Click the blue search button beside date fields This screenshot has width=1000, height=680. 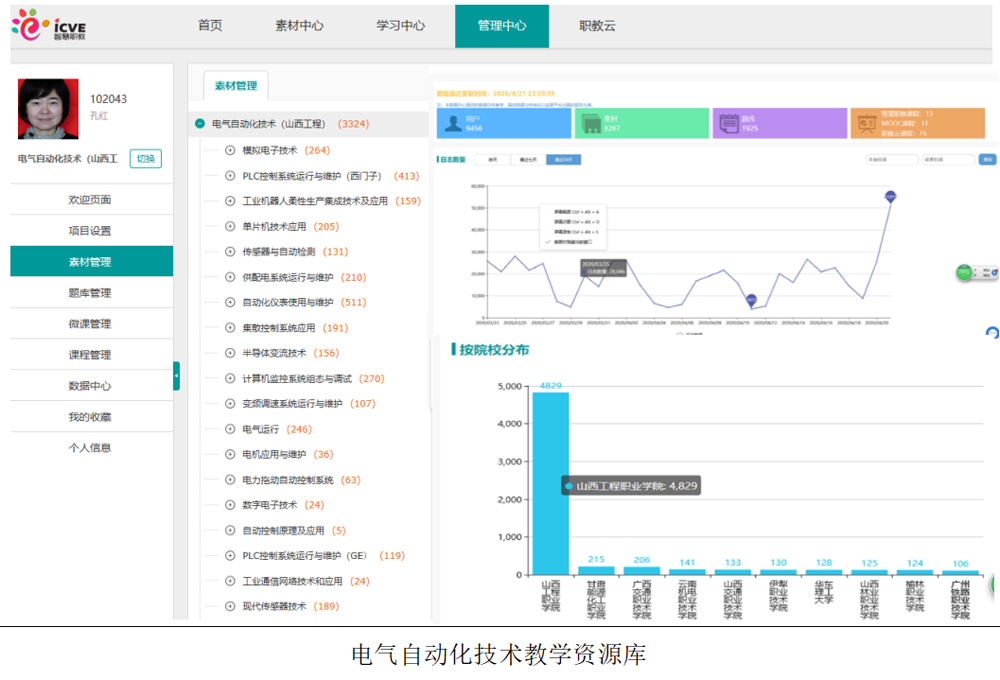(988, 159)
